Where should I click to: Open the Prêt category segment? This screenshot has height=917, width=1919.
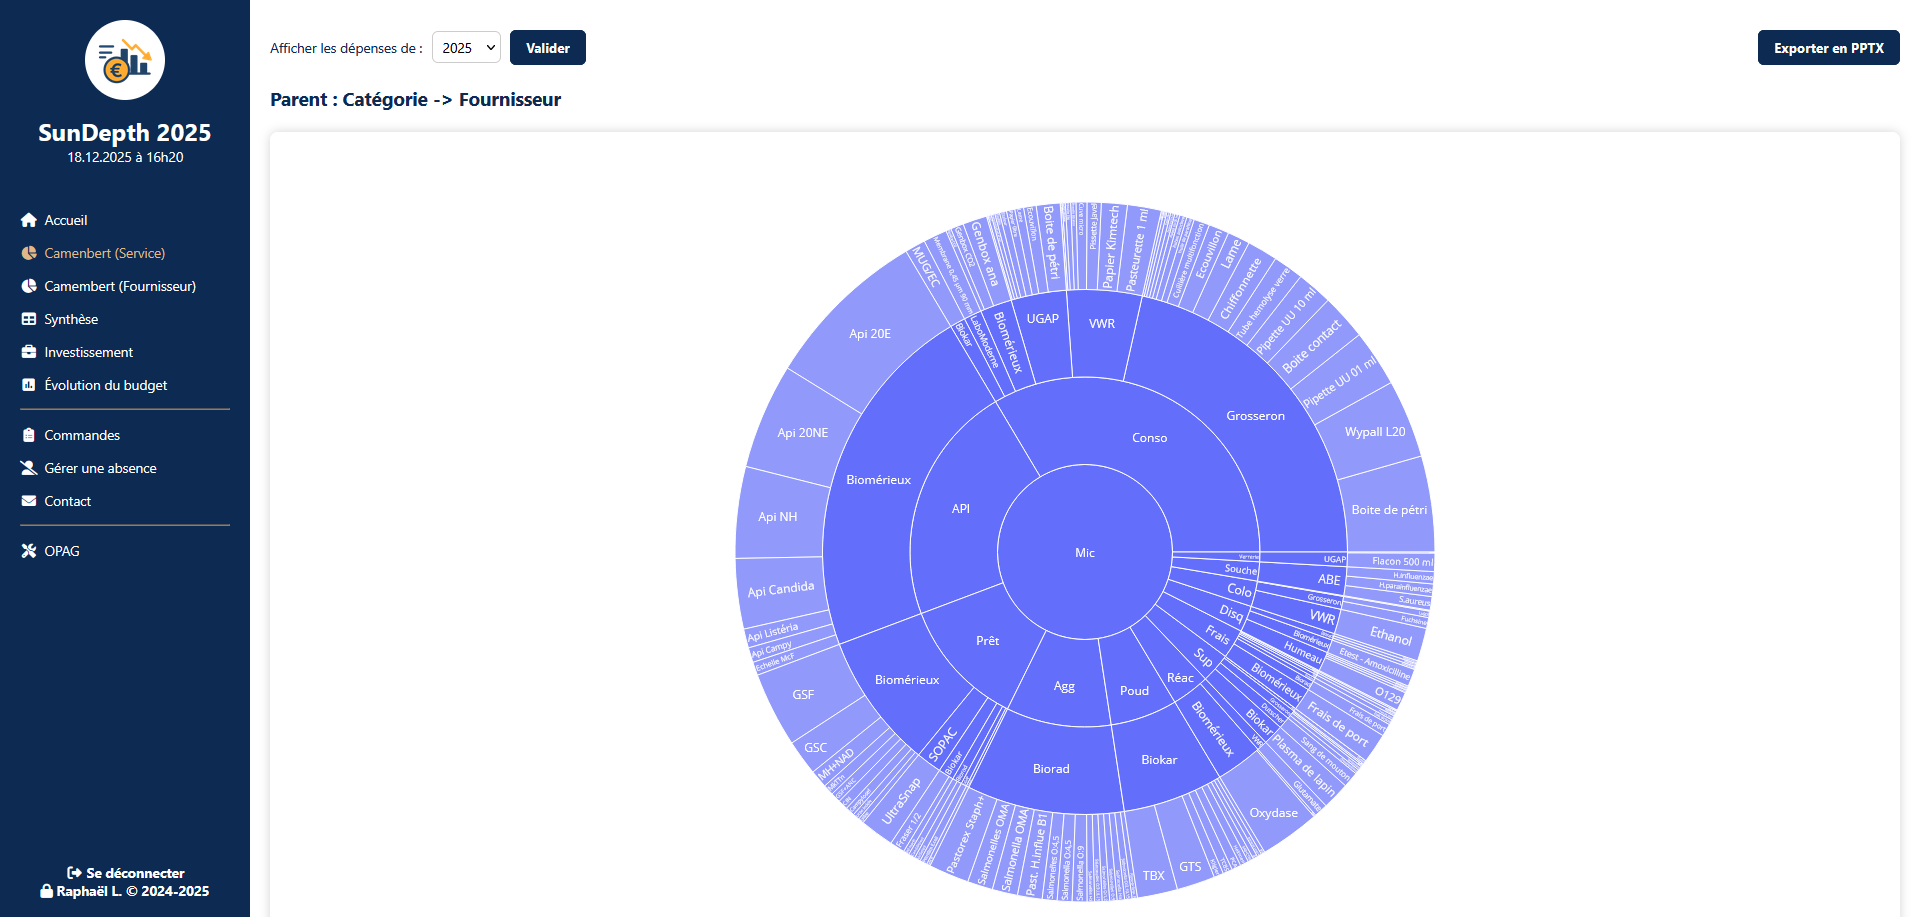pos(988,641)
